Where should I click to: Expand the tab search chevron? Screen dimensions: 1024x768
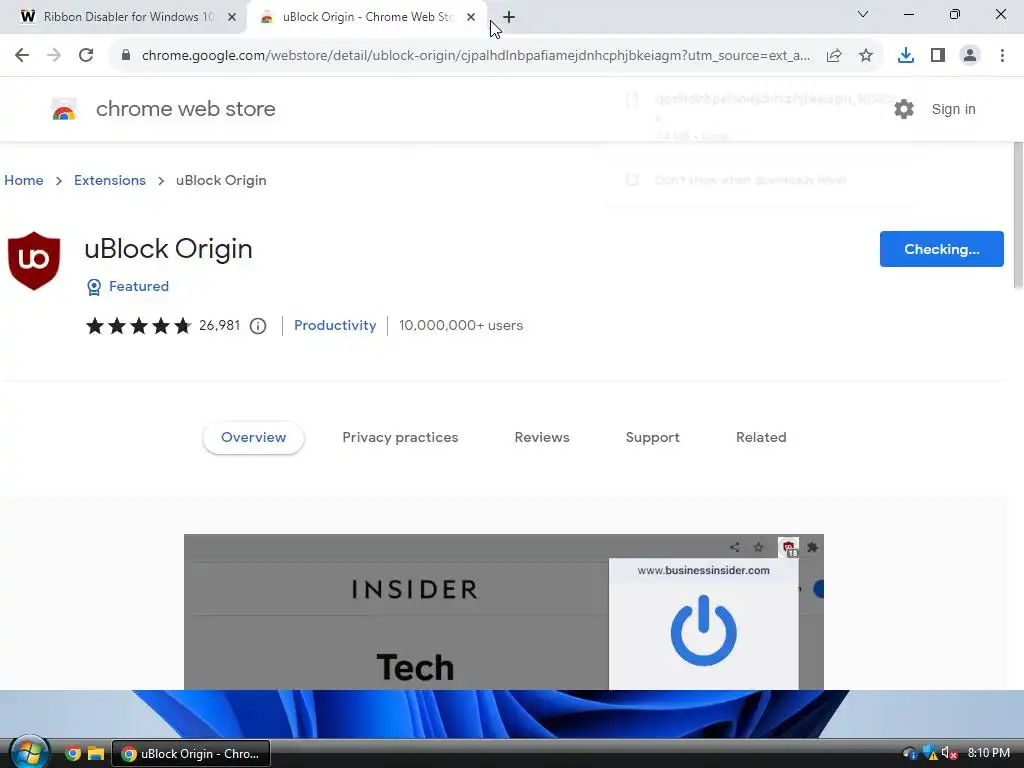coord(863,14)
